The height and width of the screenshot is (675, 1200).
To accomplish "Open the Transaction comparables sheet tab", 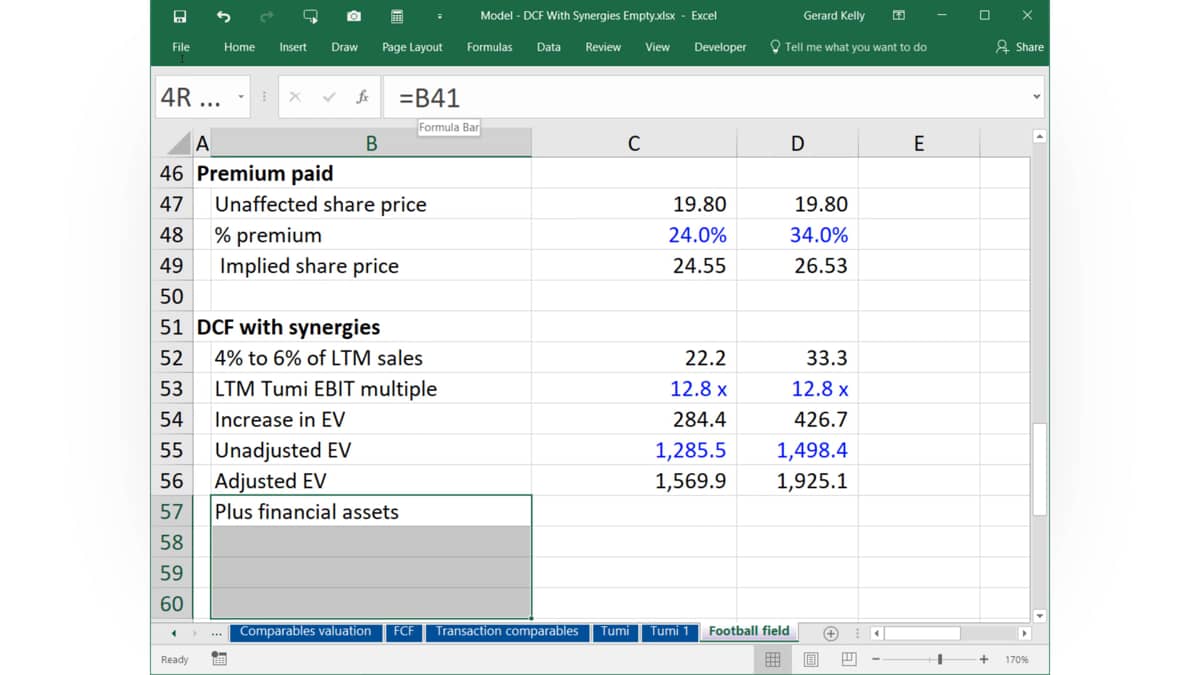I will [507, 631].
